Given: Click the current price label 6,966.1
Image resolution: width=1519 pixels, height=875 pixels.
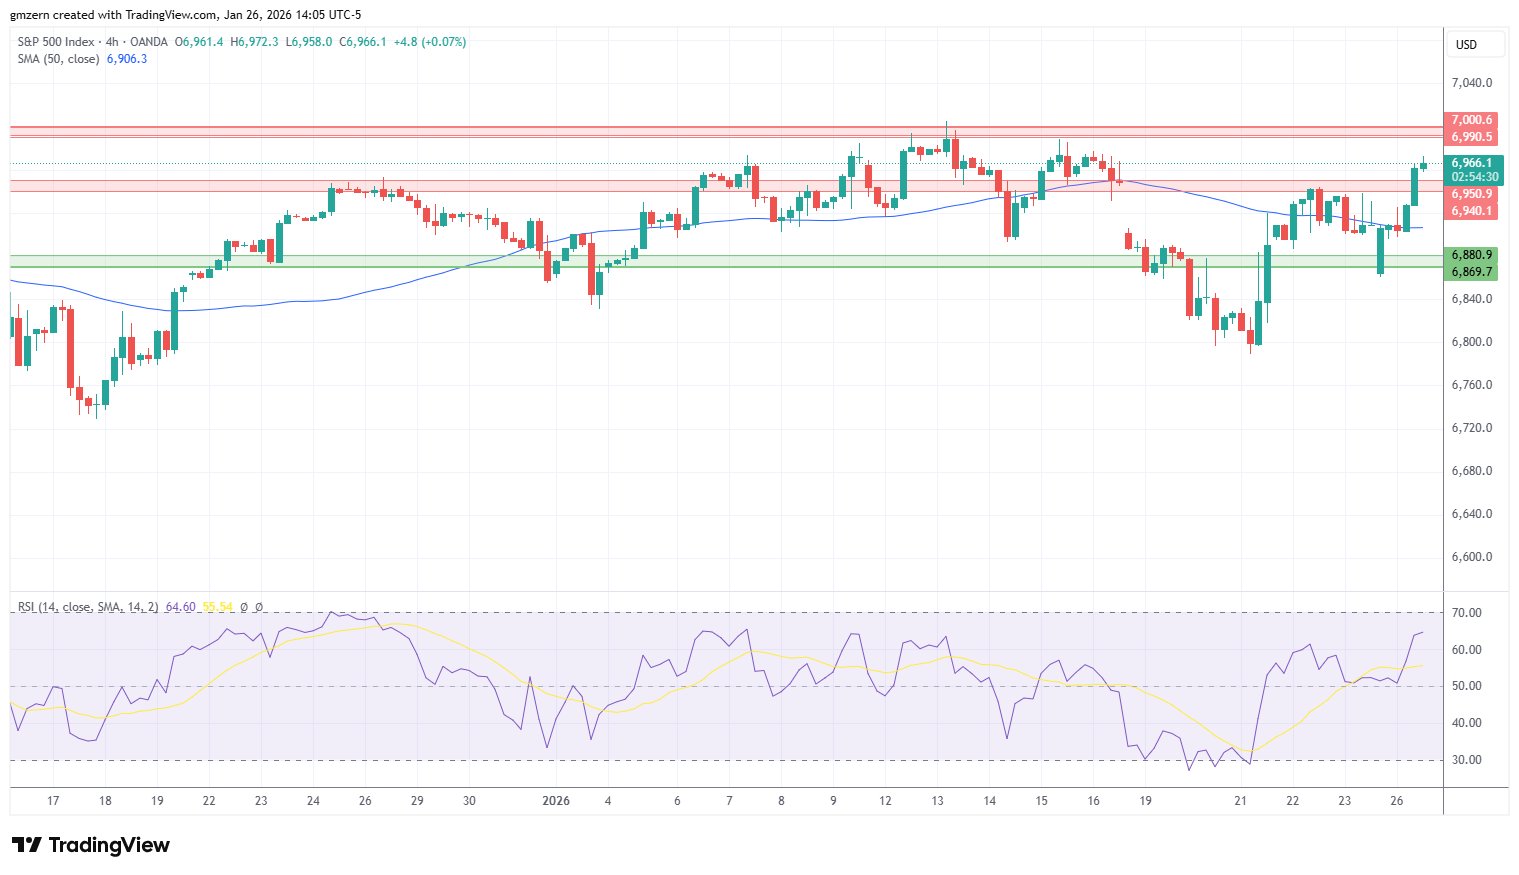Looking at the screenshot, I should (x=1472, y=163).
